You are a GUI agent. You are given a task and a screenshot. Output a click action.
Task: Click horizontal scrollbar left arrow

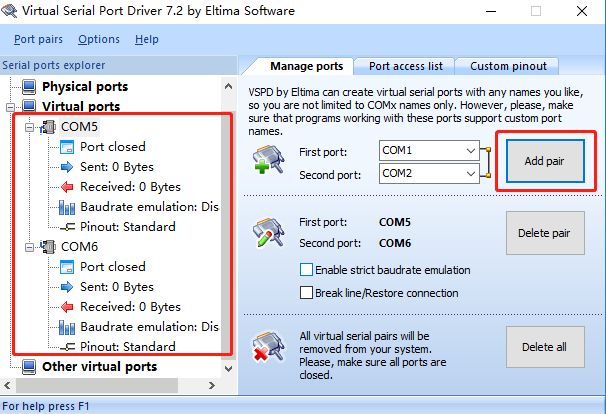tap(7, 385)
